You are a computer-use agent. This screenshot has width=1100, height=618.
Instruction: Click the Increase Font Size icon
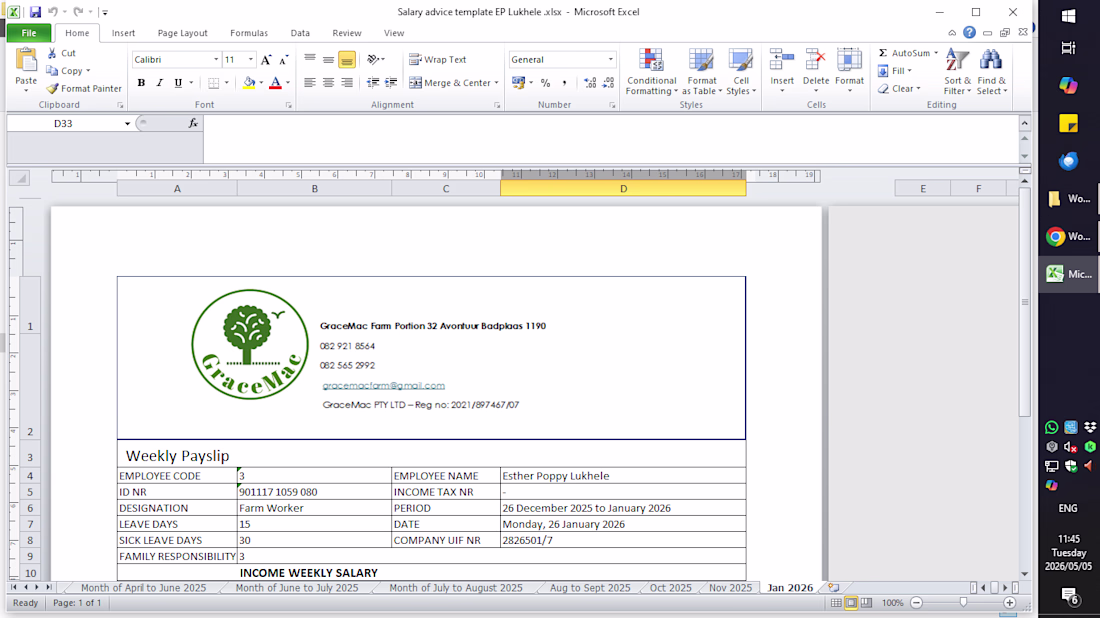point(266,60)
